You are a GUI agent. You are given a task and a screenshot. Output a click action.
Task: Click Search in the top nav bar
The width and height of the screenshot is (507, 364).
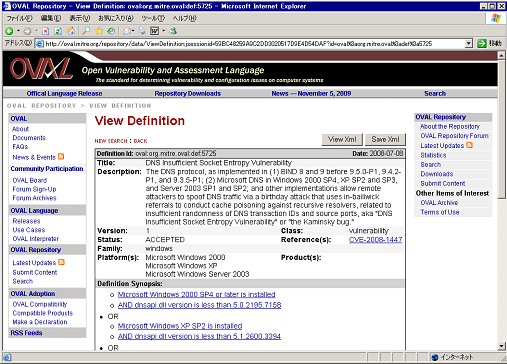435,93
